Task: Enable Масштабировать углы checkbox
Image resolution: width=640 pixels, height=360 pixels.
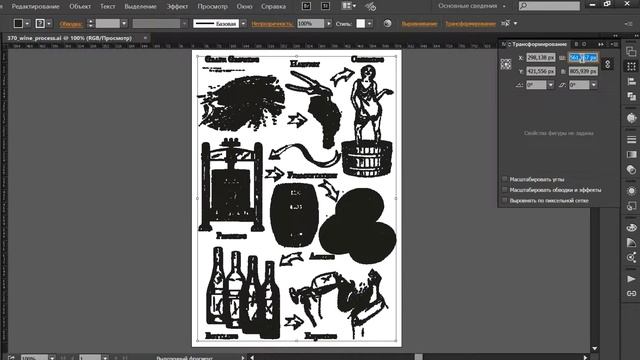Action: pyautogui.click(x=504, y=179)
